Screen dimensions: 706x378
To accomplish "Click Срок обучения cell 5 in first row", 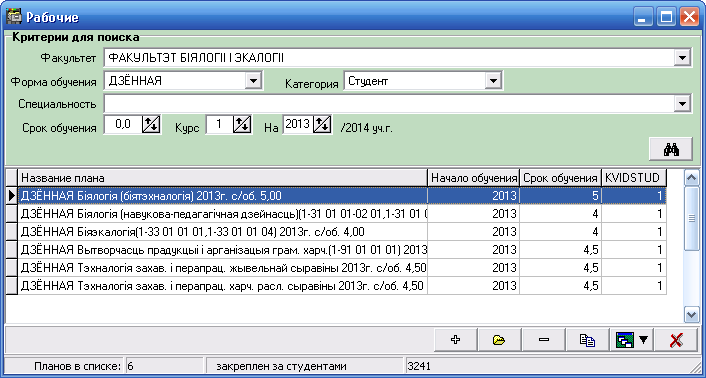I will click(x=561, y=196).
